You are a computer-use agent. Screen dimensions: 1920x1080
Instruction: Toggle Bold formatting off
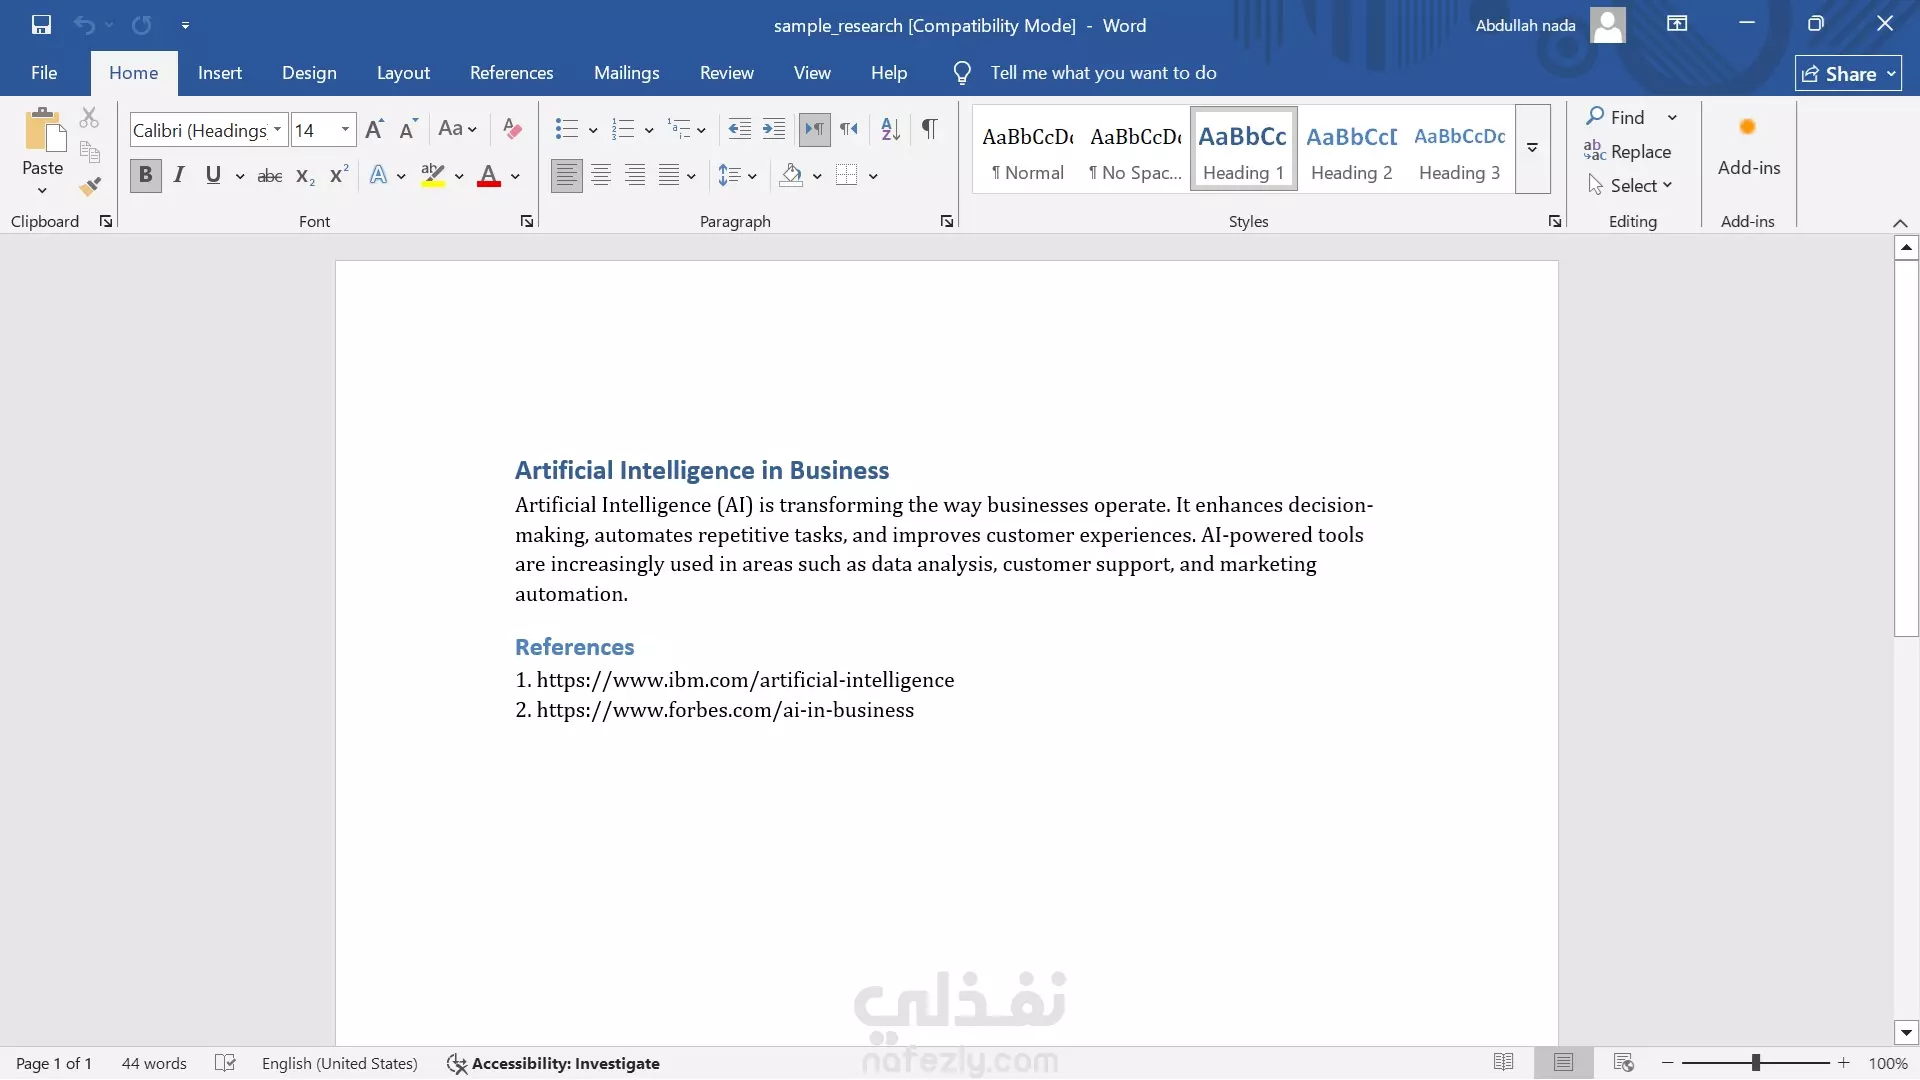pos(145,176)
